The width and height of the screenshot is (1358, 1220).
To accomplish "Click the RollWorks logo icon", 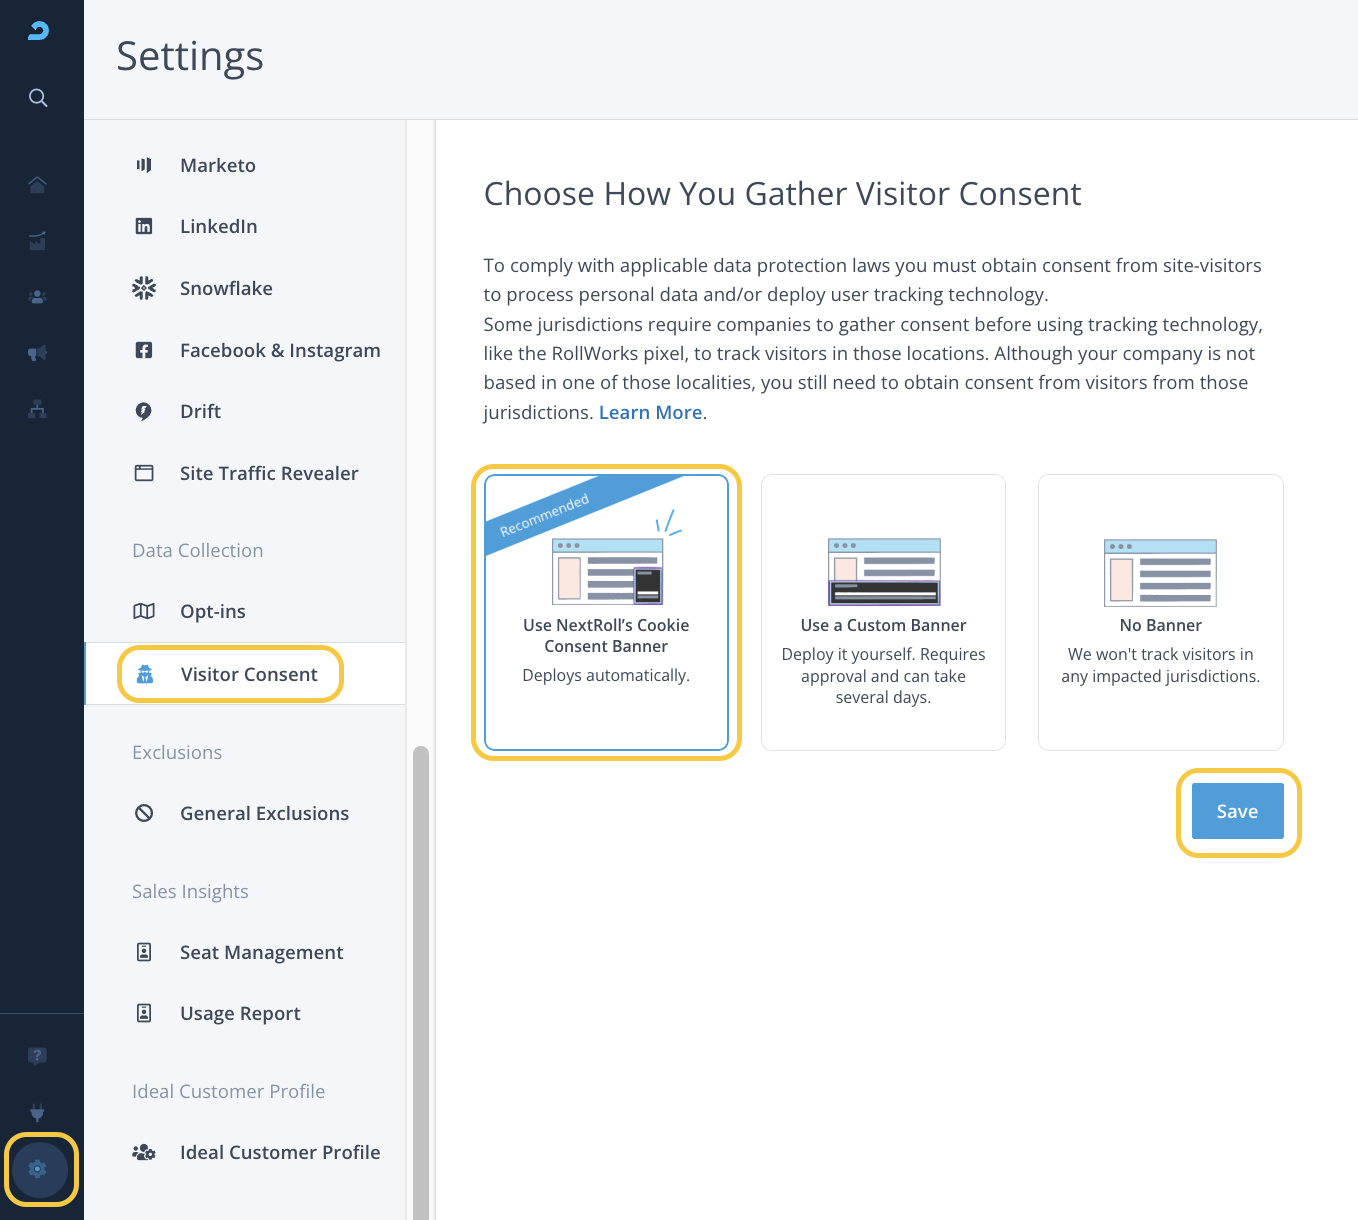I will (38, 31).
